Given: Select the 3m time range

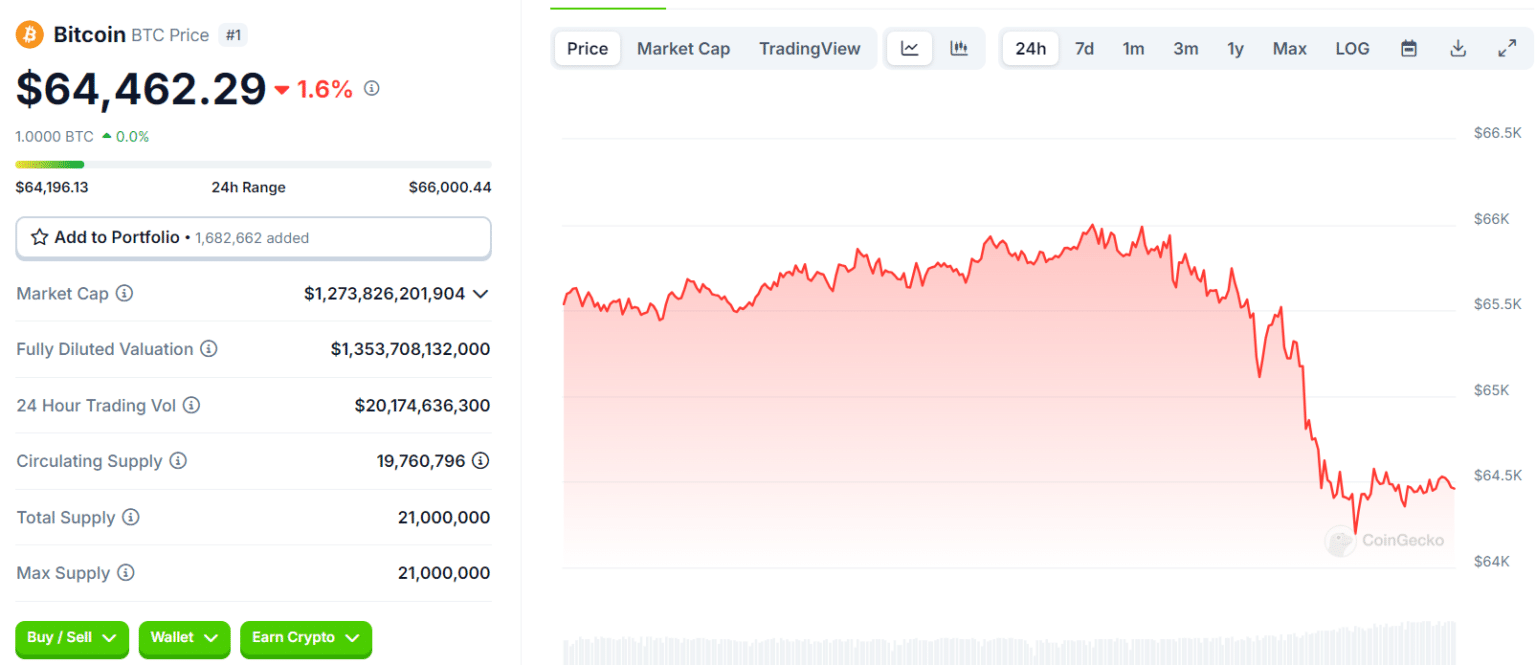Looking at the screenshot, I should [x=1186, y=48].
